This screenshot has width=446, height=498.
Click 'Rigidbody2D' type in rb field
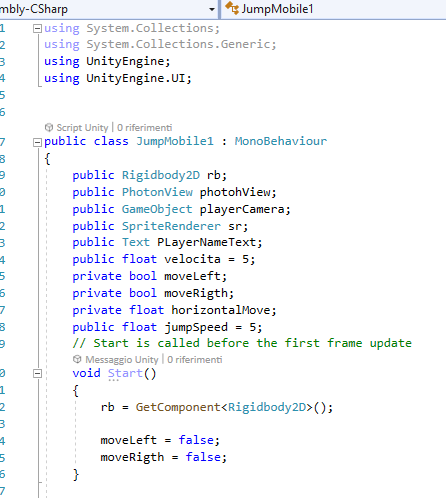(161, 175)
